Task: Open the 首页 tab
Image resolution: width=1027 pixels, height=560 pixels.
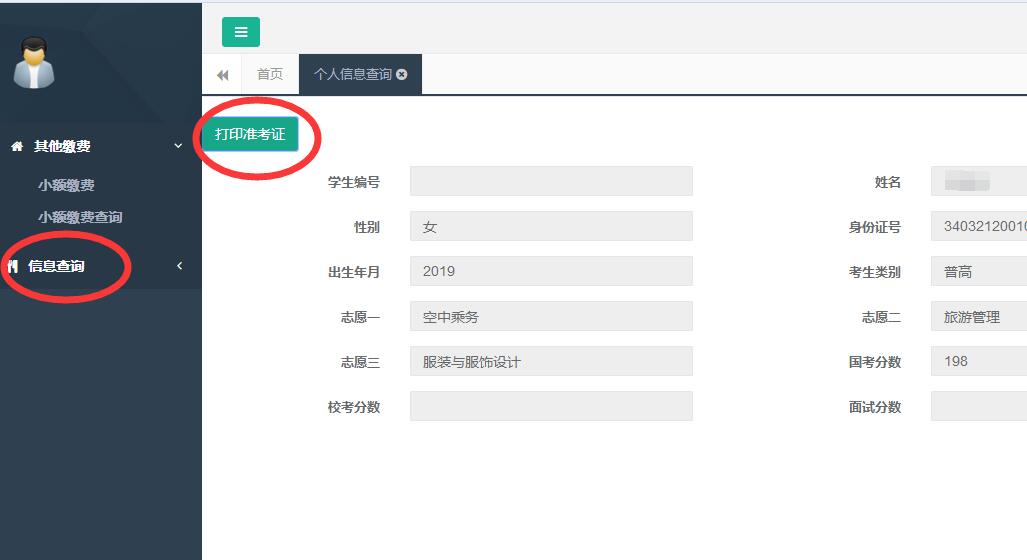Action: point(270,75)
